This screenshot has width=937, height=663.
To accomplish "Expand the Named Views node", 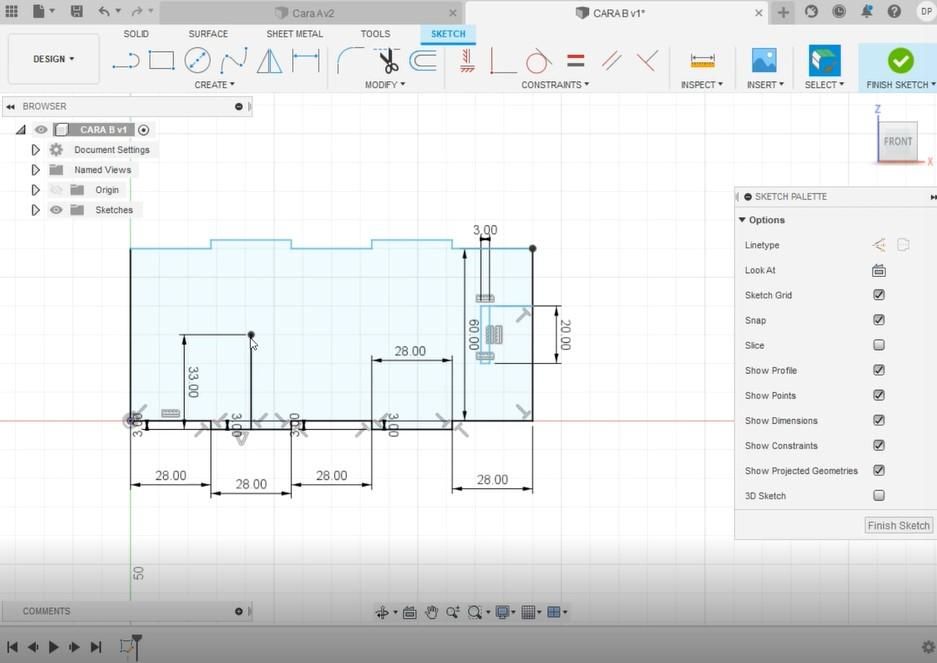I will [35, 170].
